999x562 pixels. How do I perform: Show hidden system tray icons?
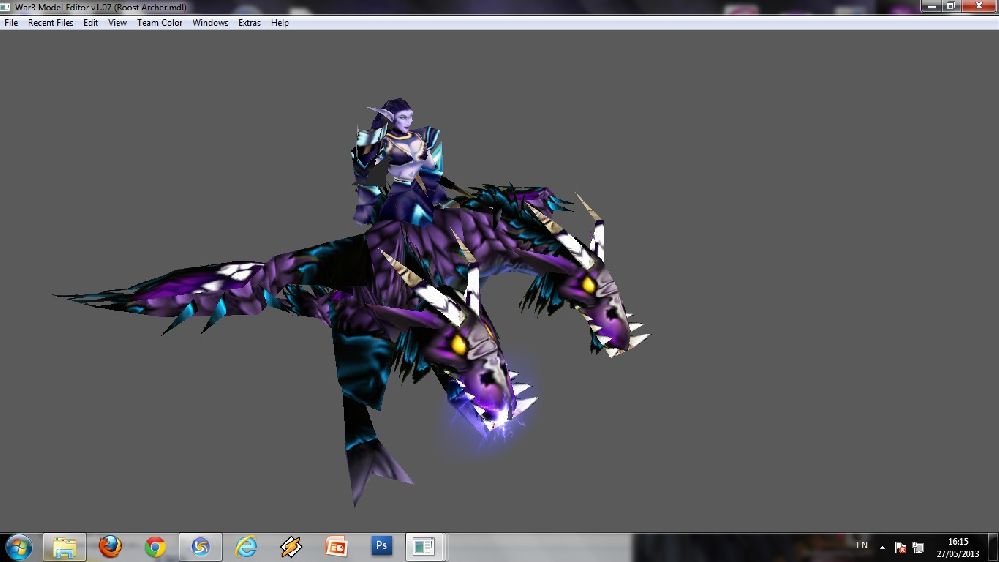tap(882, 547)
